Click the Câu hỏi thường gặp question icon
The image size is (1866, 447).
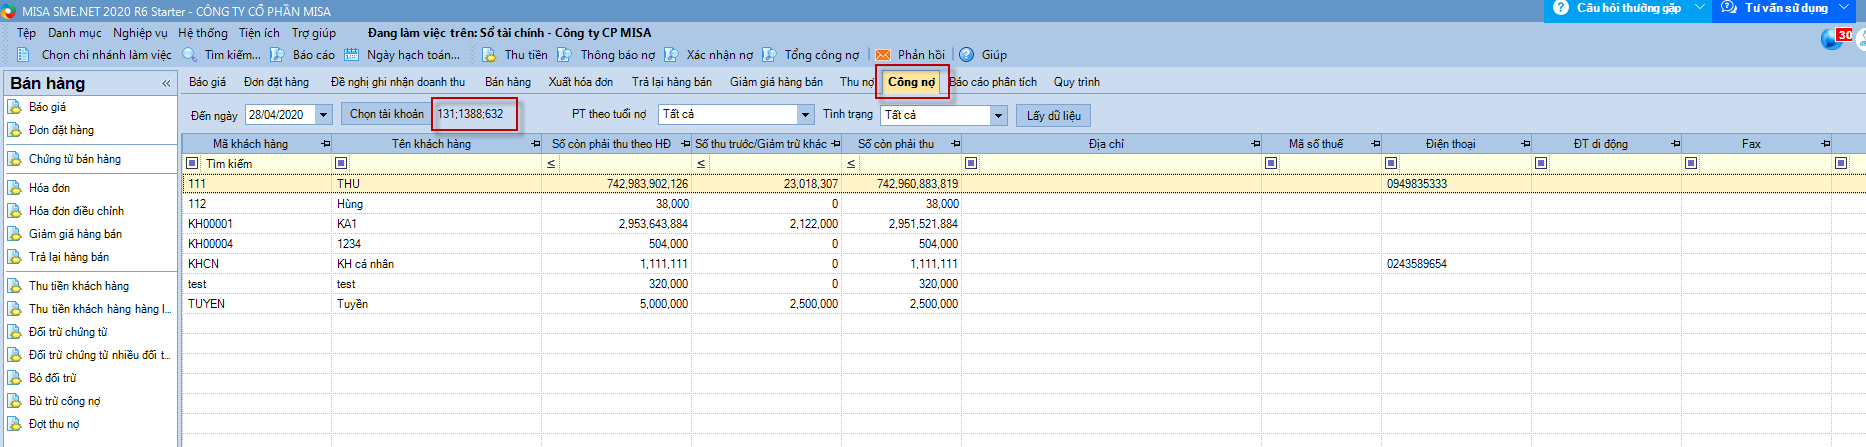1561,8
